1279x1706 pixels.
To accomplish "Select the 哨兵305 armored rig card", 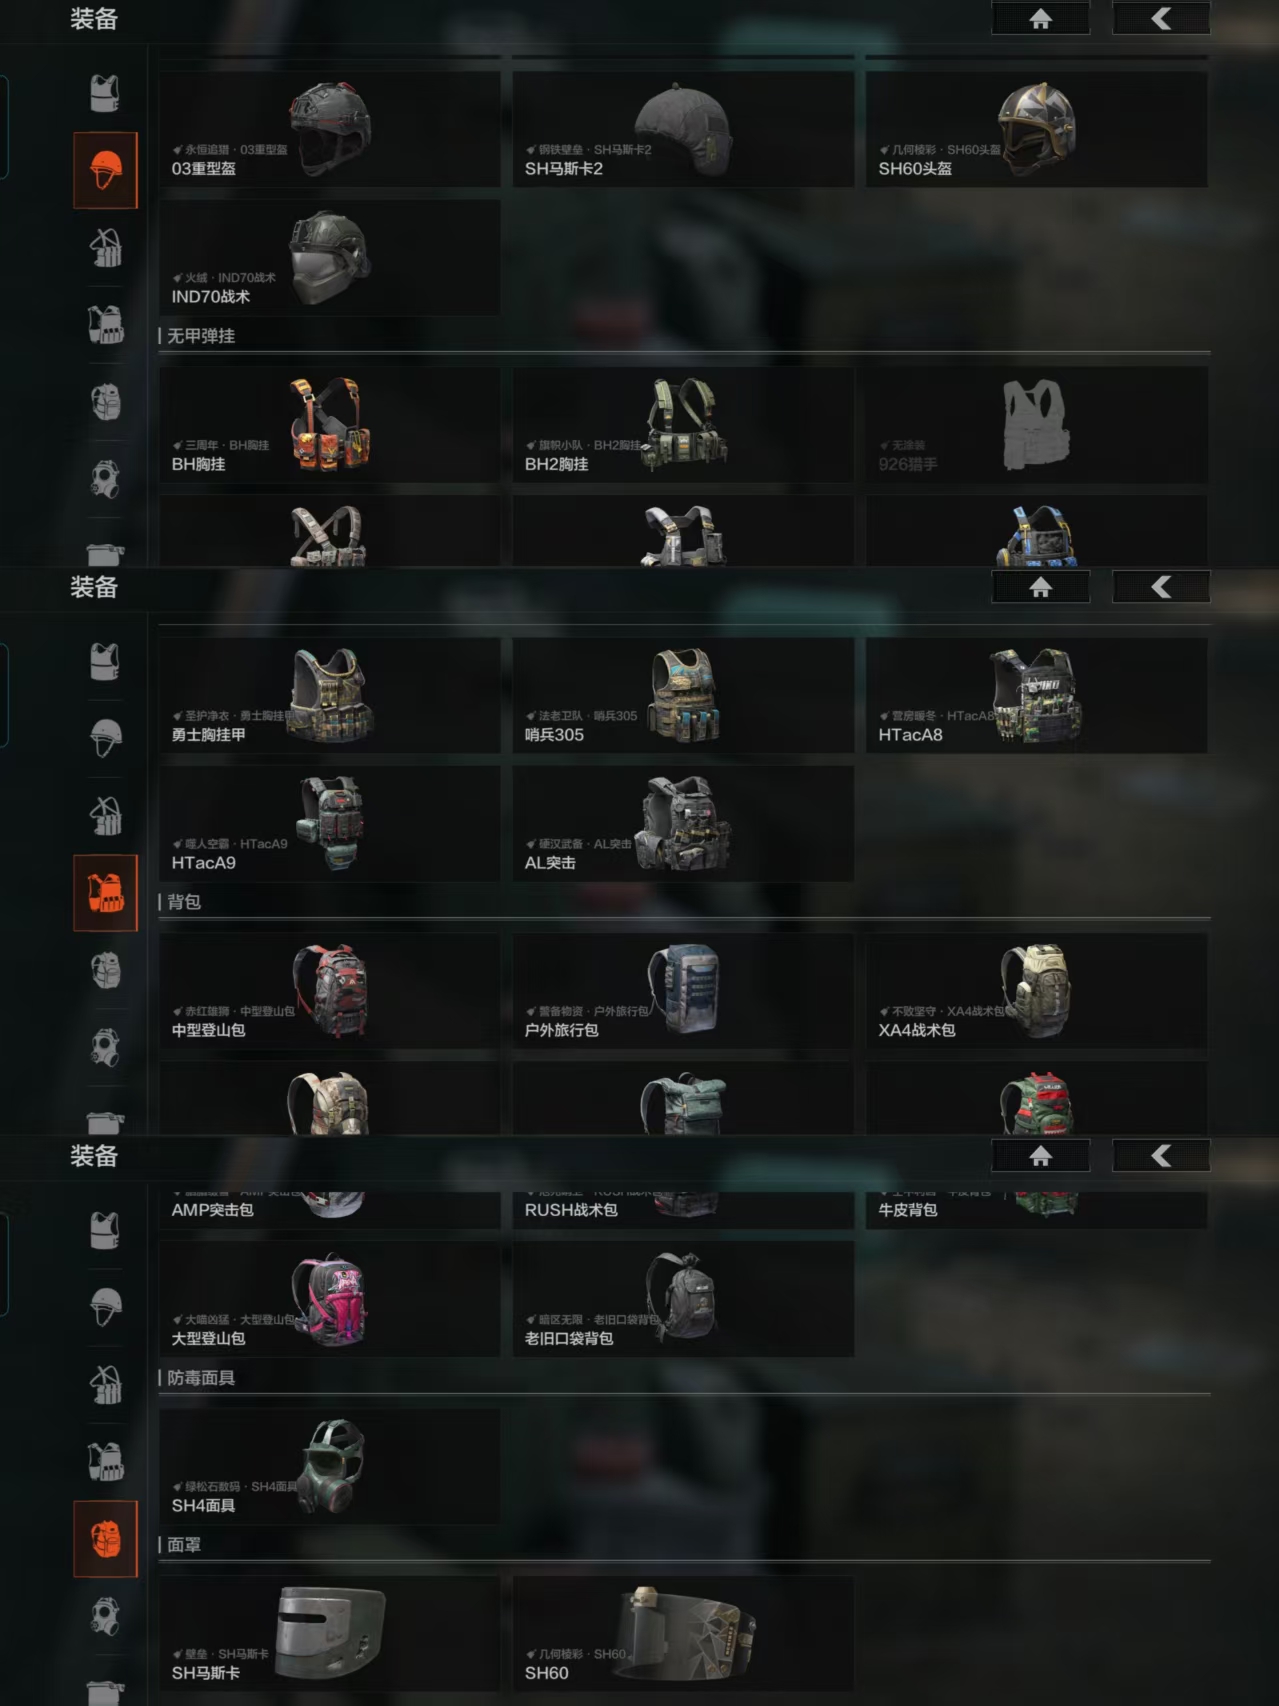I will pos(683,695).
